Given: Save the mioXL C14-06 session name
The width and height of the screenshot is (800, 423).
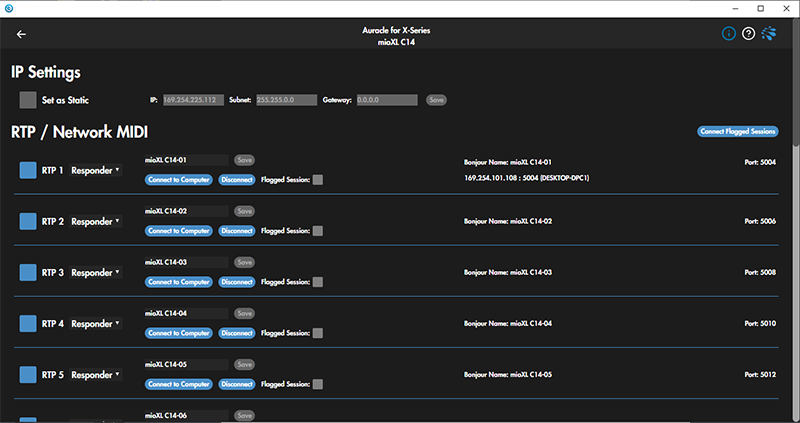Looking at the screenshot, I should pos(244,415).
